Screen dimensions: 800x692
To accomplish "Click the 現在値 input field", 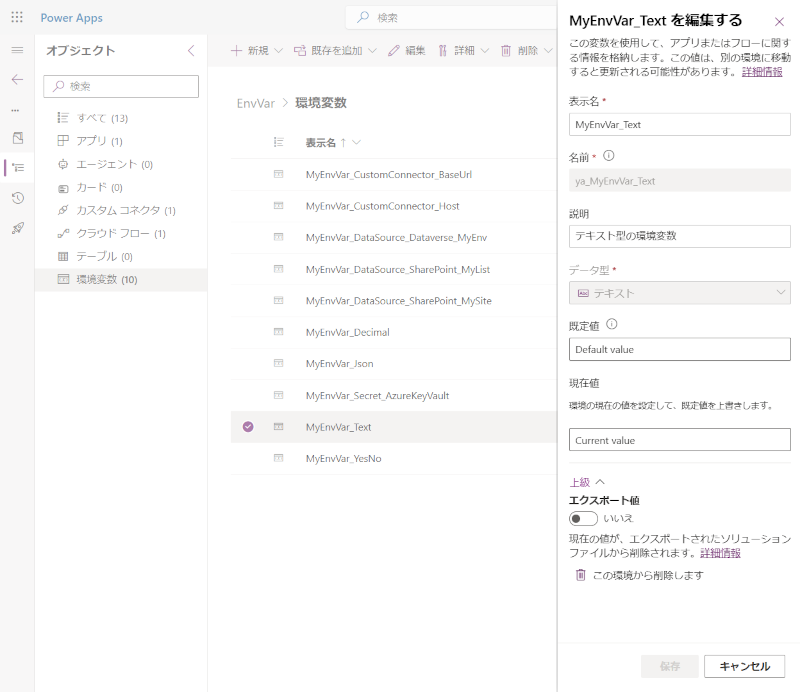I will coord(679,440).
